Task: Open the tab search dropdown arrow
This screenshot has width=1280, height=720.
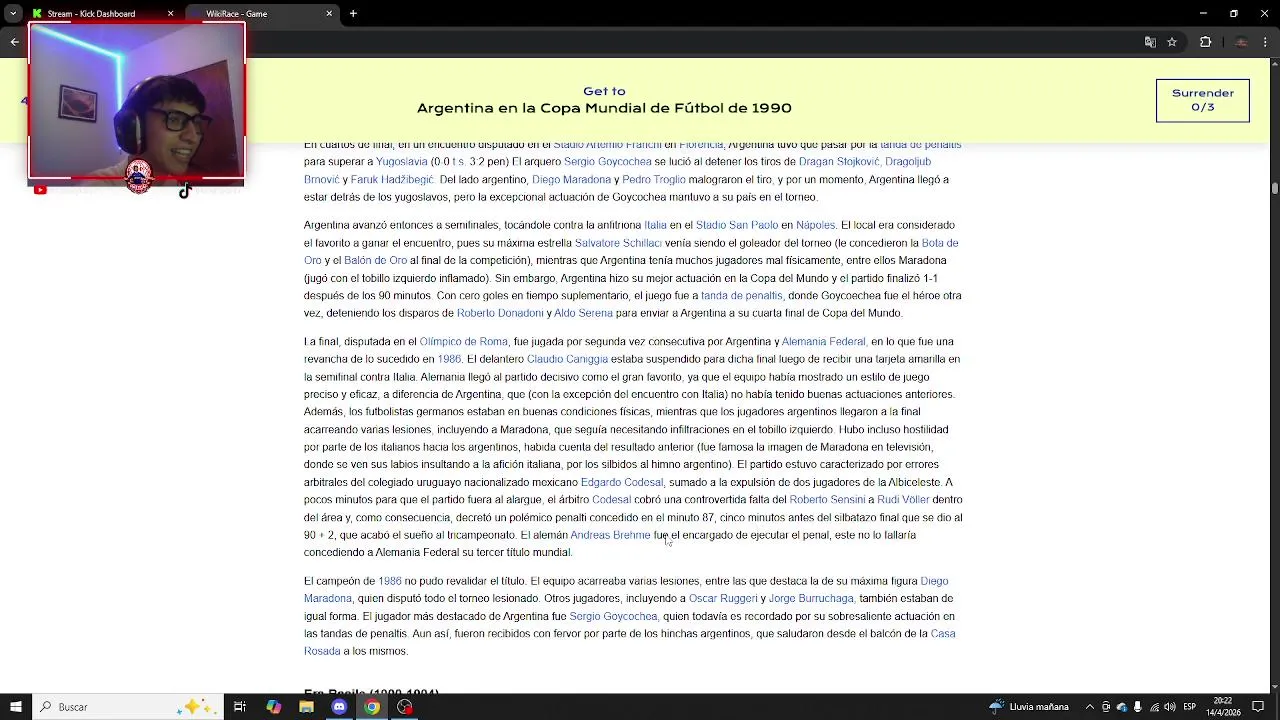Action: 13,14
